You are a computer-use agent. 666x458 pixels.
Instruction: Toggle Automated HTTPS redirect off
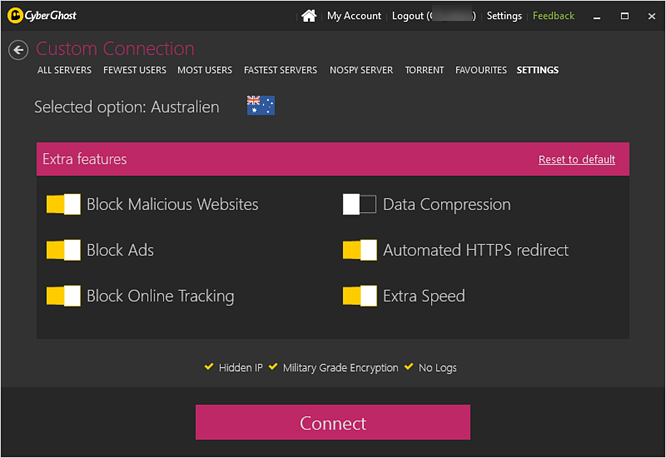click(359, 250)
